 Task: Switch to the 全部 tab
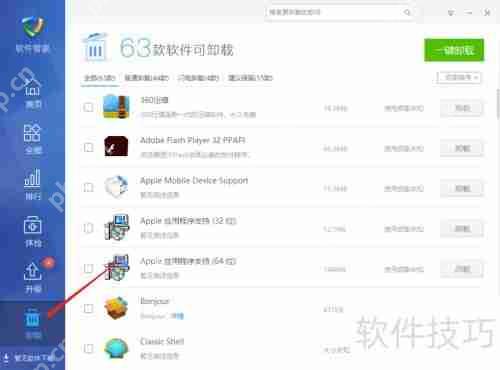pyautogui.click(x=99, y=78)
